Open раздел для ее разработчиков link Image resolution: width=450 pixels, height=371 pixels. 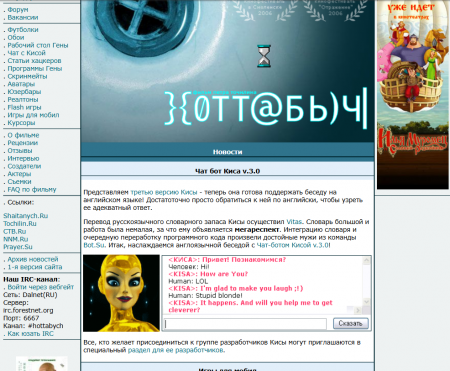coord(176,350)
